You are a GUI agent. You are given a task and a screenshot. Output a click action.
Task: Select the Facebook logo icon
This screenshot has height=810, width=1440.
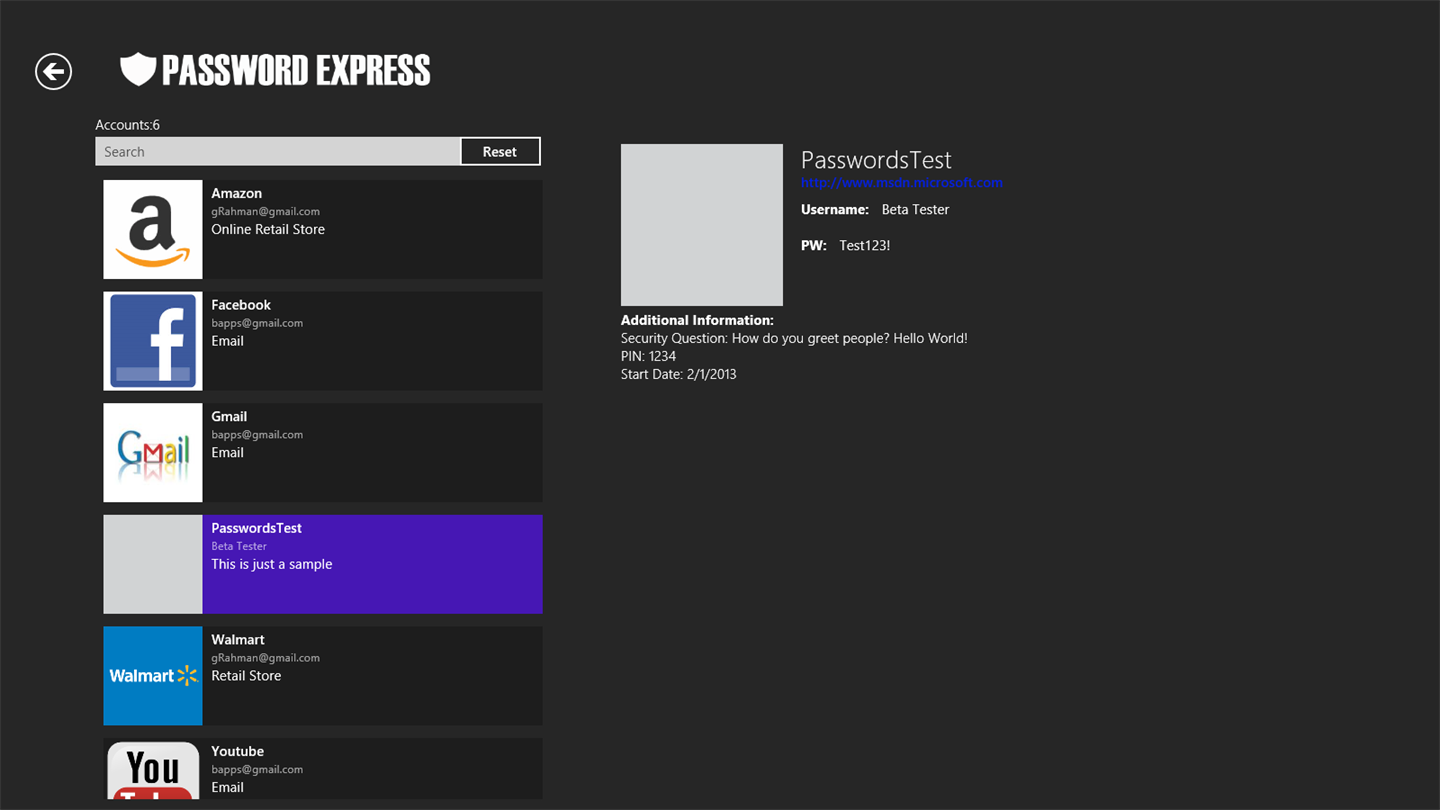pos(153,341)
